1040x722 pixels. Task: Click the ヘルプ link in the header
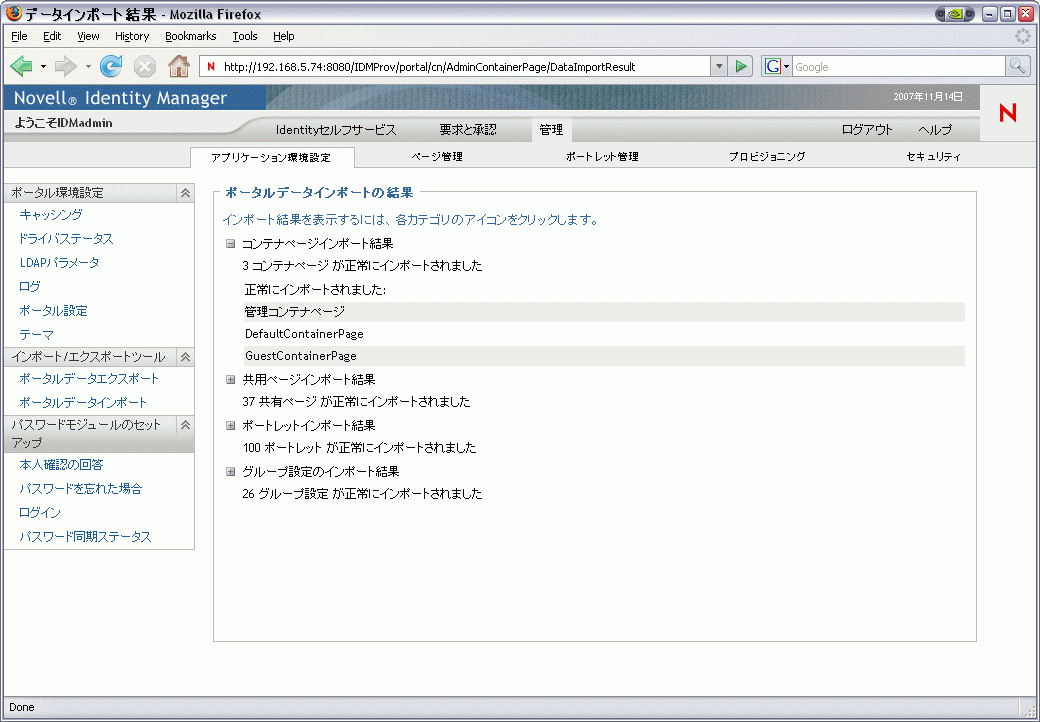(x=935, y=130)
